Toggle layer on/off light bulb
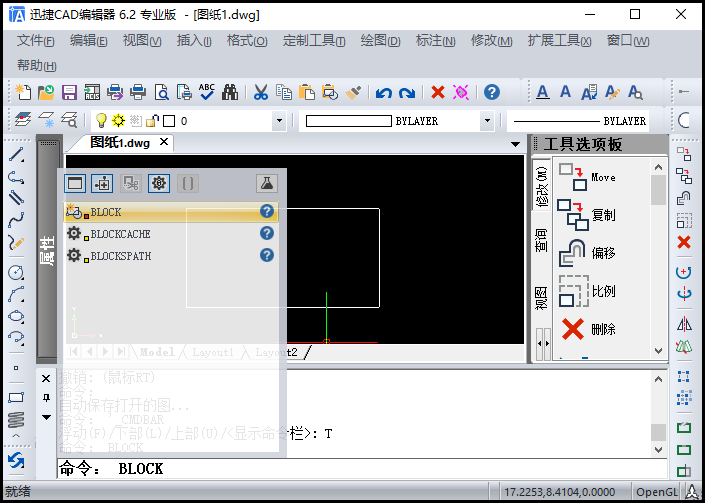This screenshot has height=503, width=705. coord(102,120)
